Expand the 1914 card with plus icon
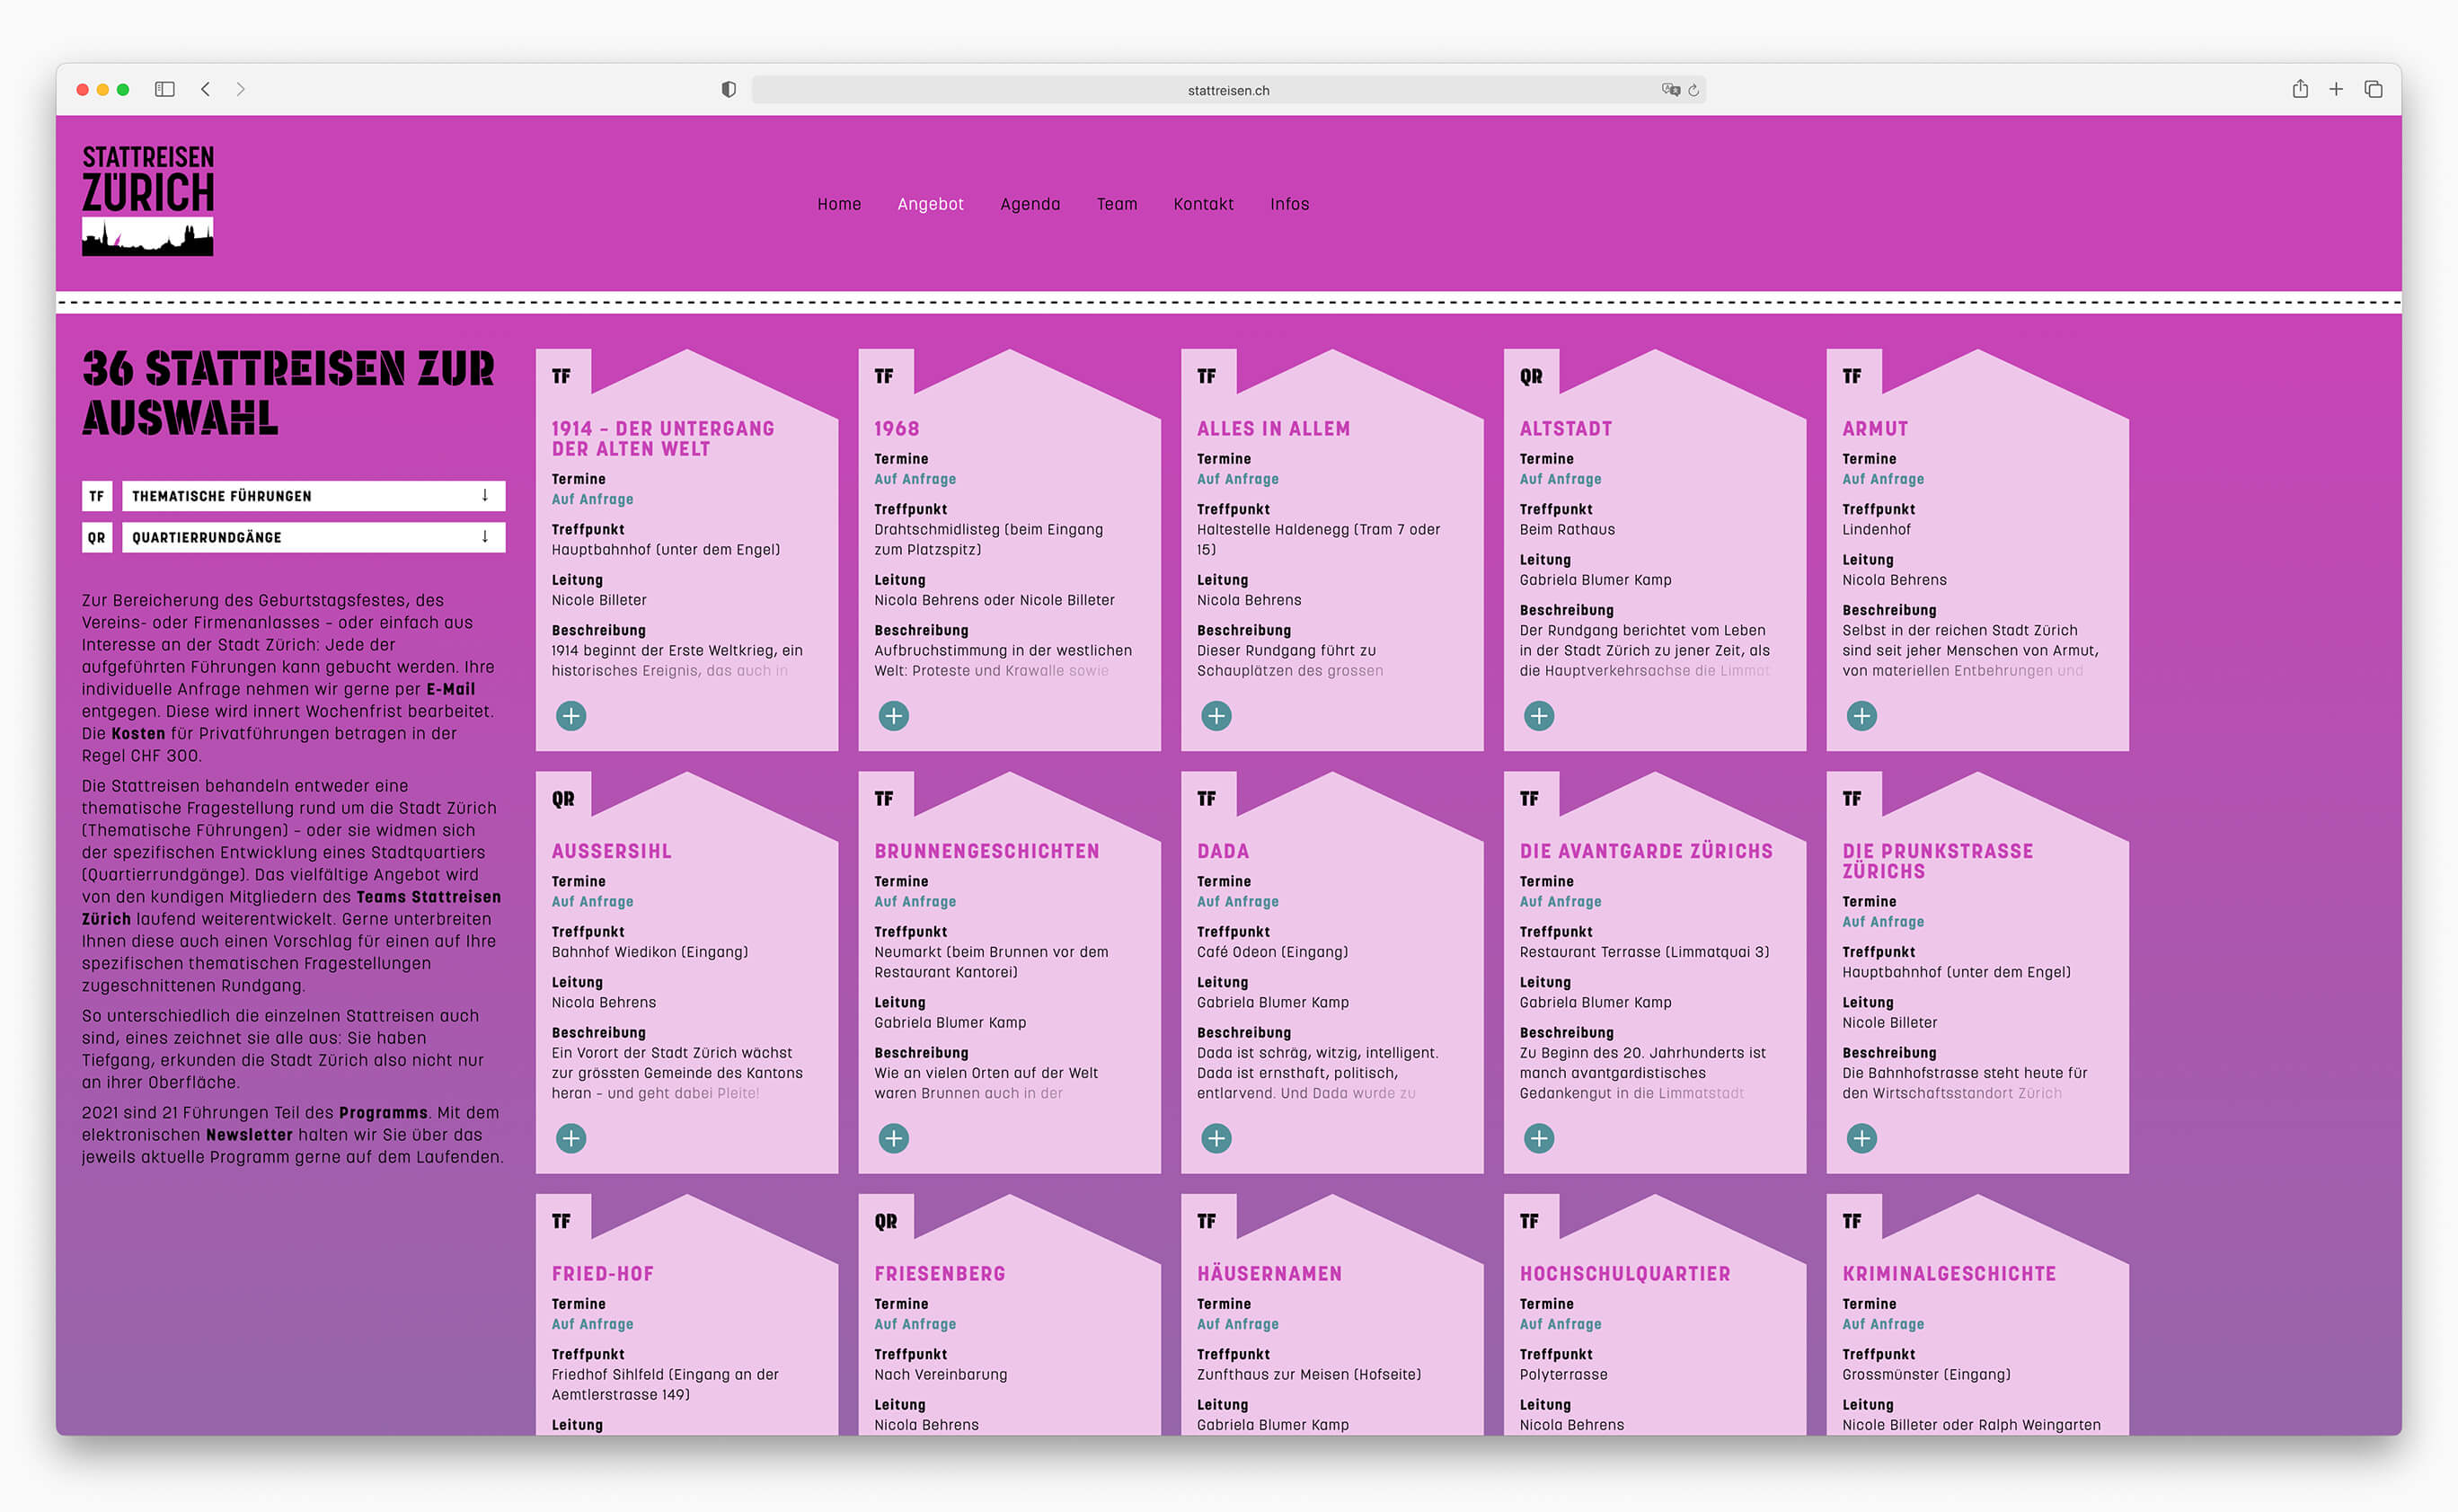This screenshot has height=1512, width=2458. 571,716
